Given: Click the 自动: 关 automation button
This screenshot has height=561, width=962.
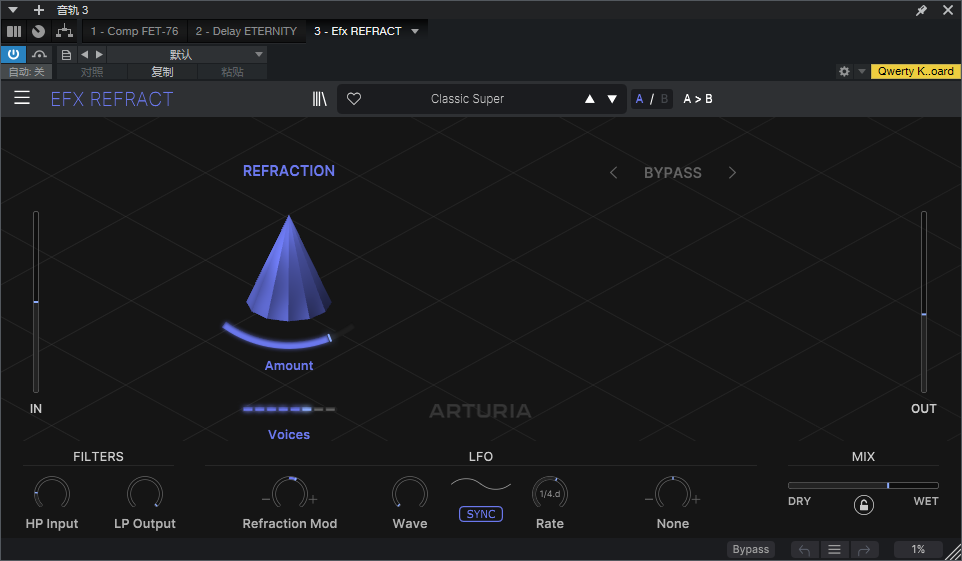Looking at the screenshot, I should click(x=26, y=72).
